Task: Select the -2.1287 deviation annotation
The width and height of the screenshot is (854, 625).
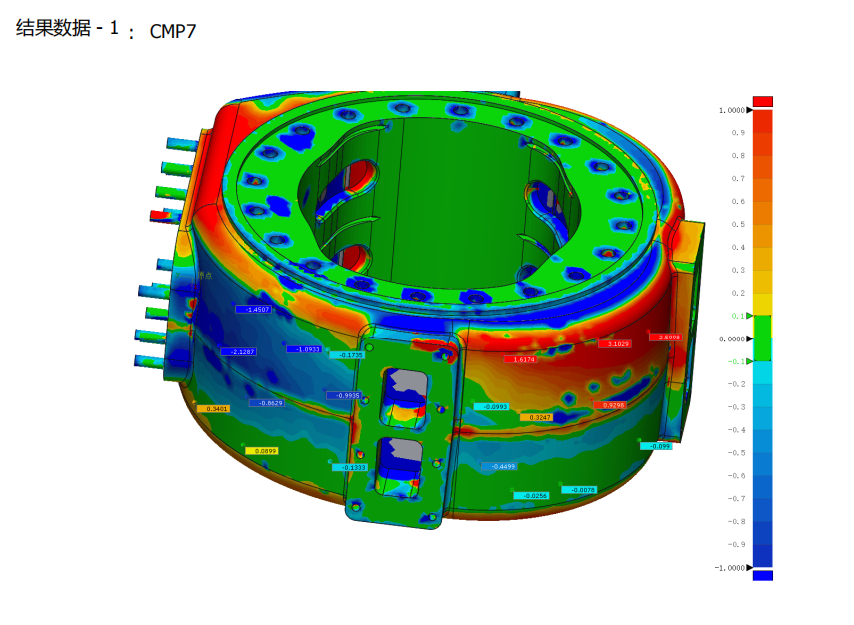Action: pos(238,352)
